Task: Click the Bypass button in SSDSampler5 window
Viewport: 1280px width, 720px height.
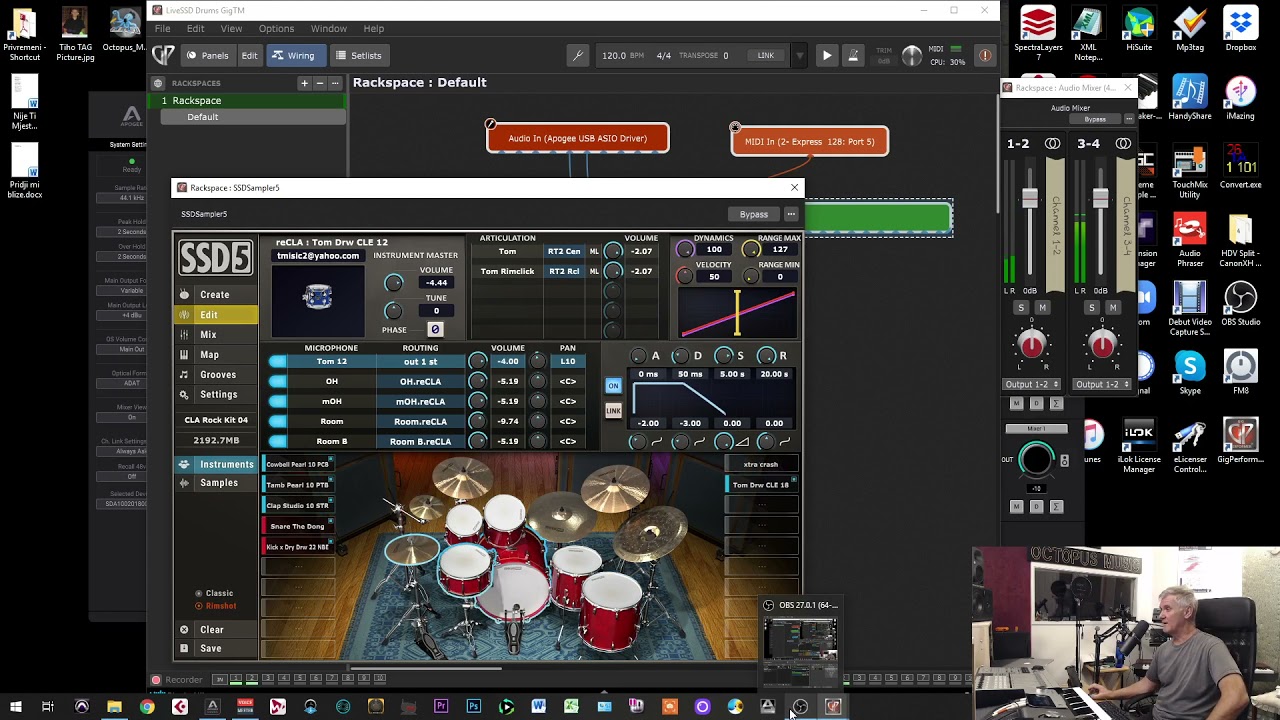Action: (x=754, y=214)
